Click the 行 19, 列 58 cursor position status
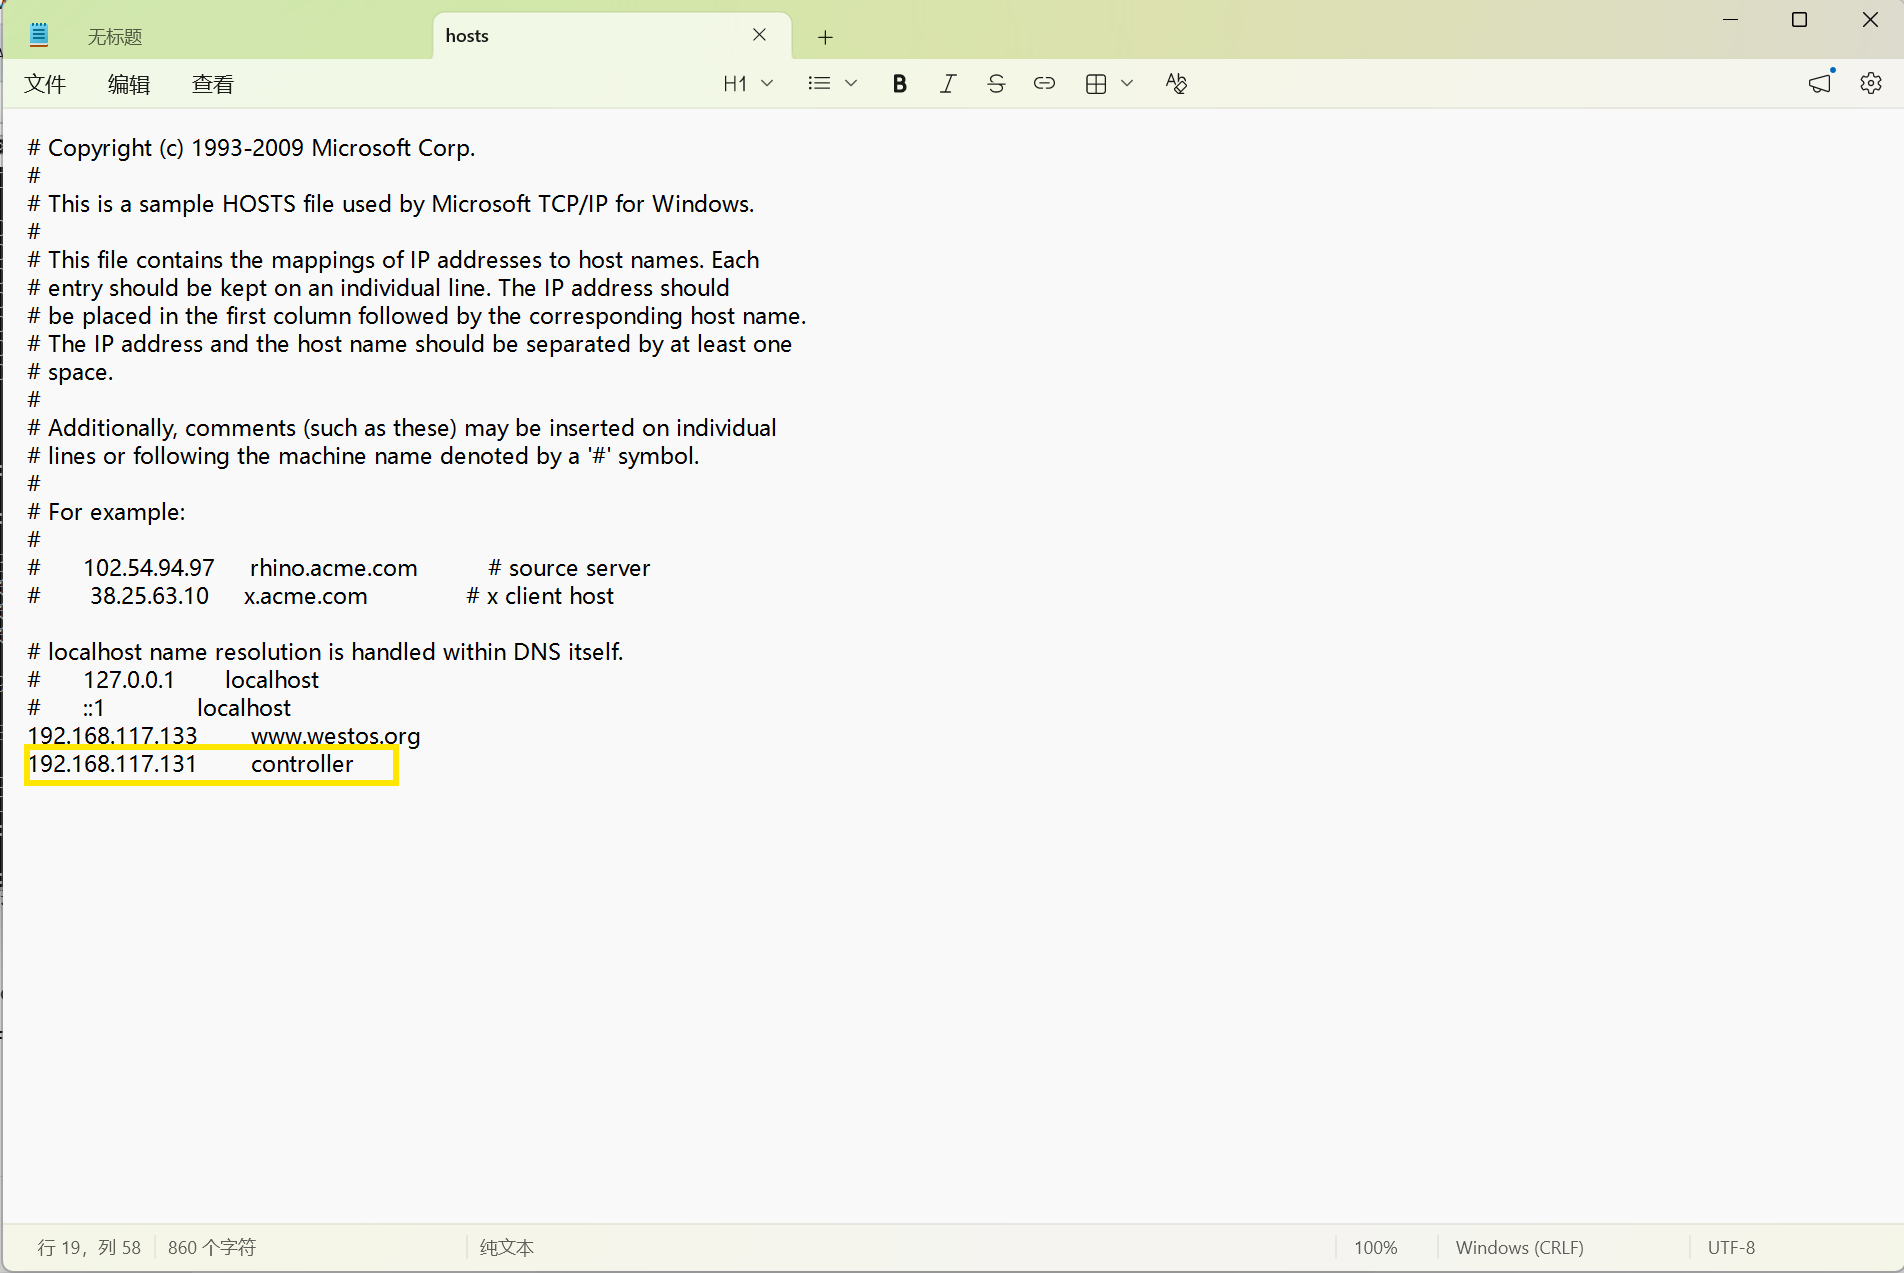 tap(89, 1248)
